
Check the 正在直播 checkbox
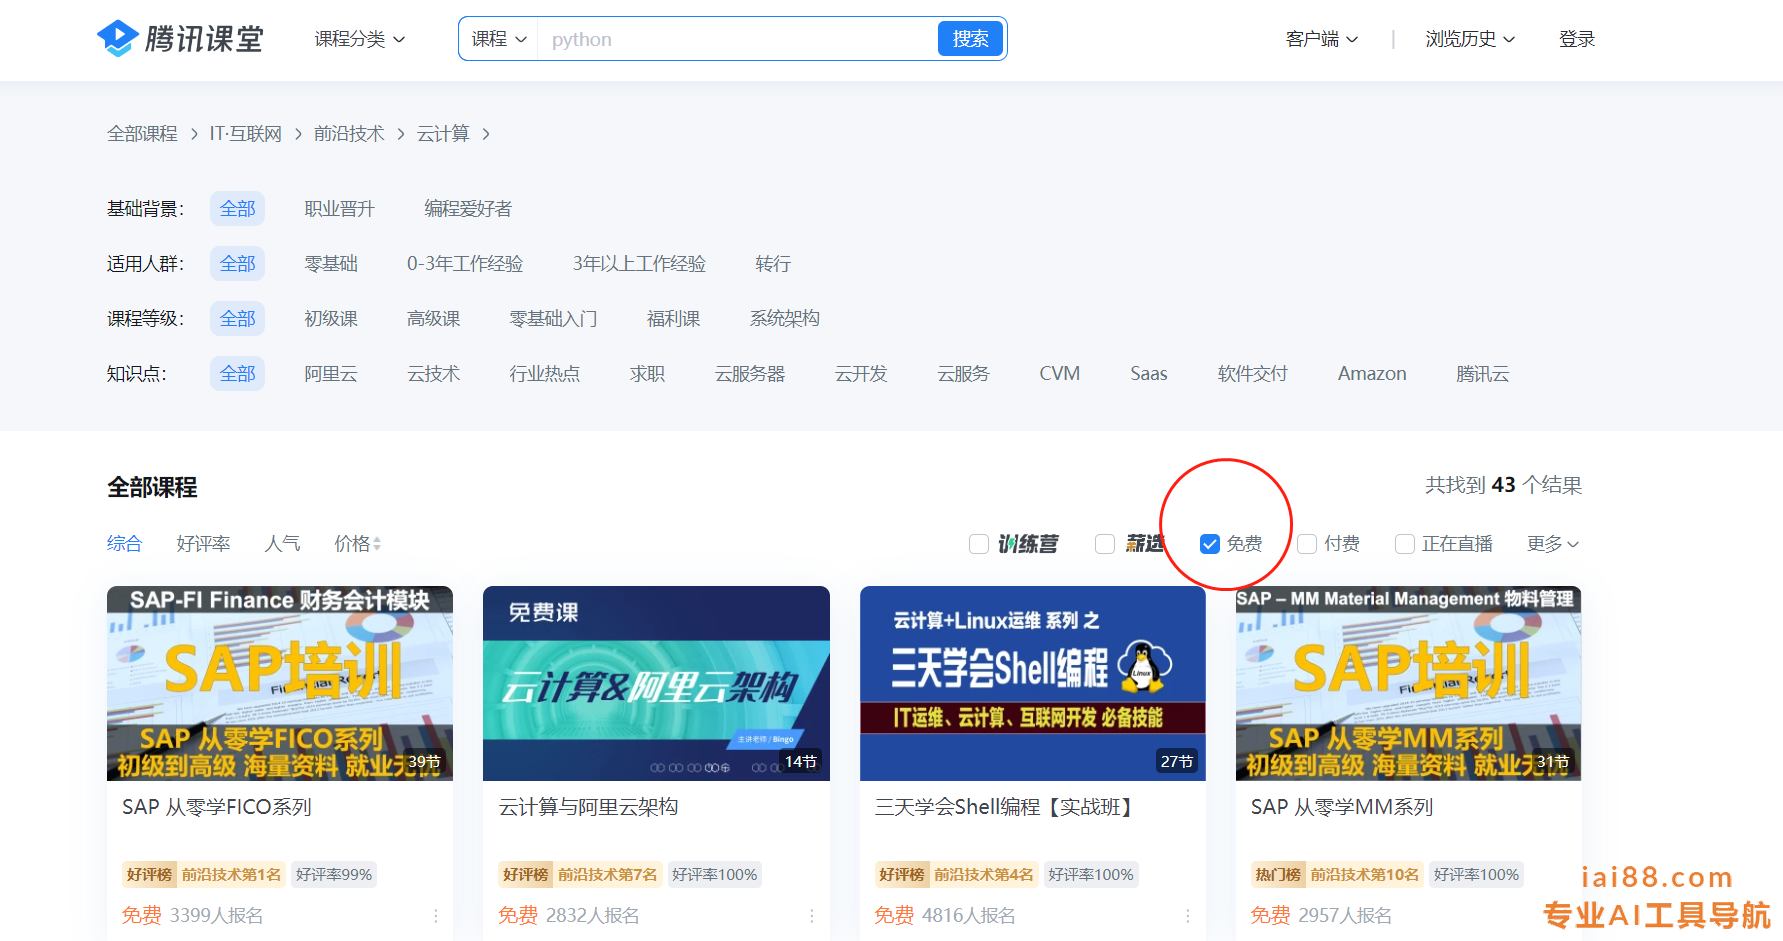[1405, 544]
